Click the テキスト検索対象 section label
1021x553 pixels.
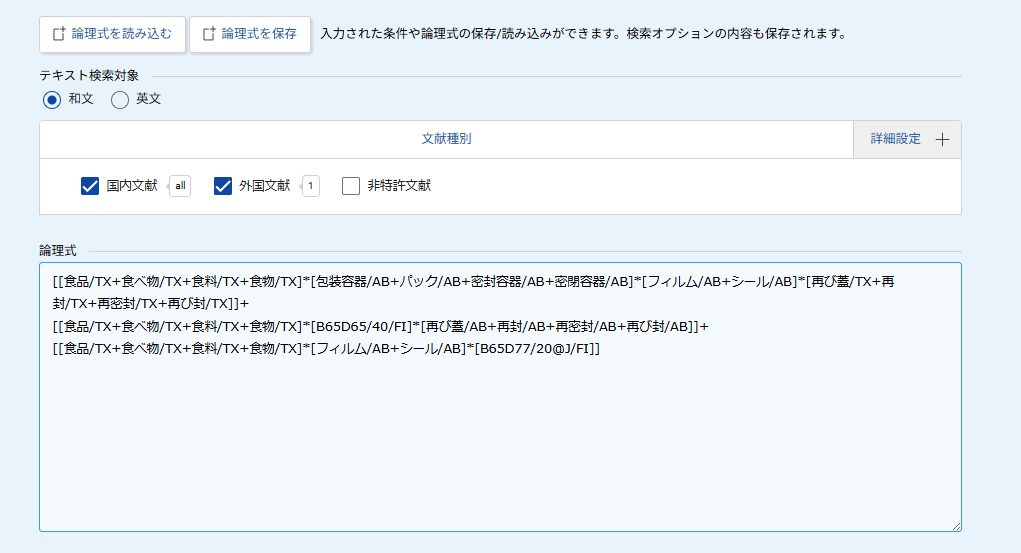click(89, 76)
